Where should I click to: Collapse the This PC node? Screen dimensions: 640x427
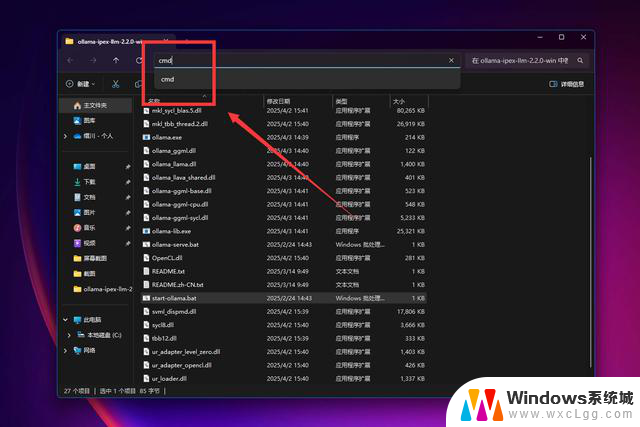click(66, 320)
